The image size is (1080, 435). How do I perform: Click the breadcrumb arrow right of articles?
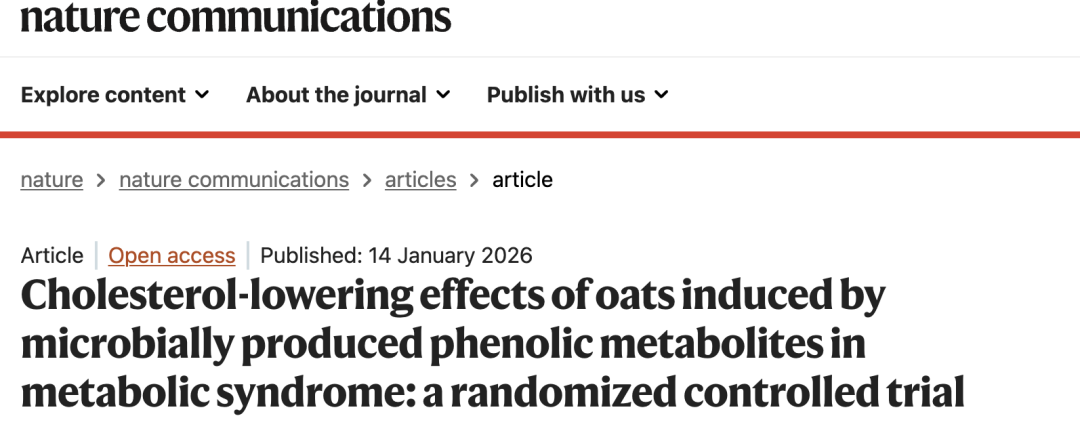point(474,180)
